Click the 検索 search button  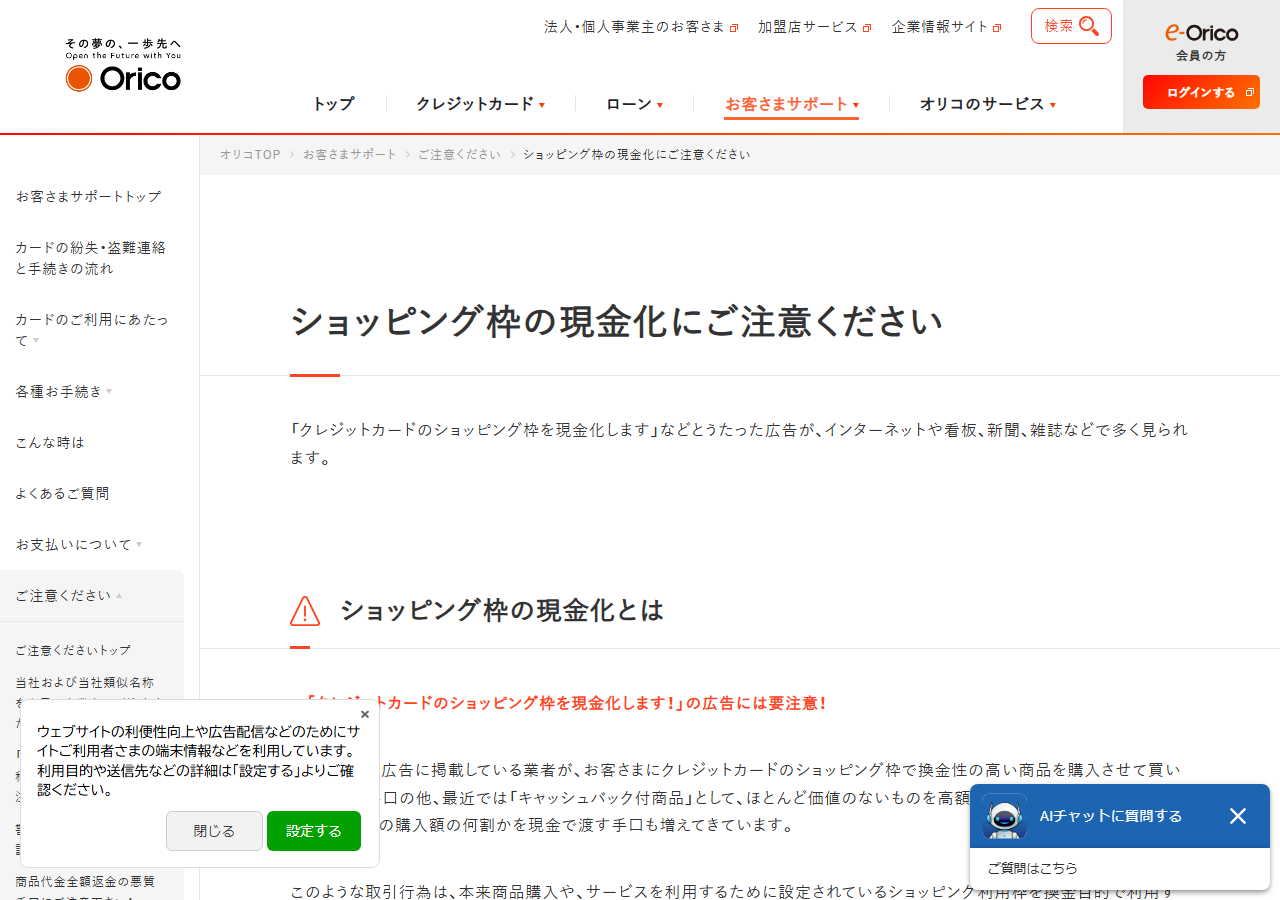(x=1071, y=26)
